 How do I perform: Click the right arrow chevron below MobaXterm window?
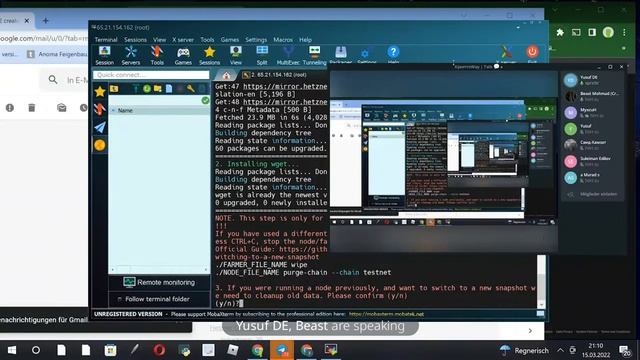(530, 331)
